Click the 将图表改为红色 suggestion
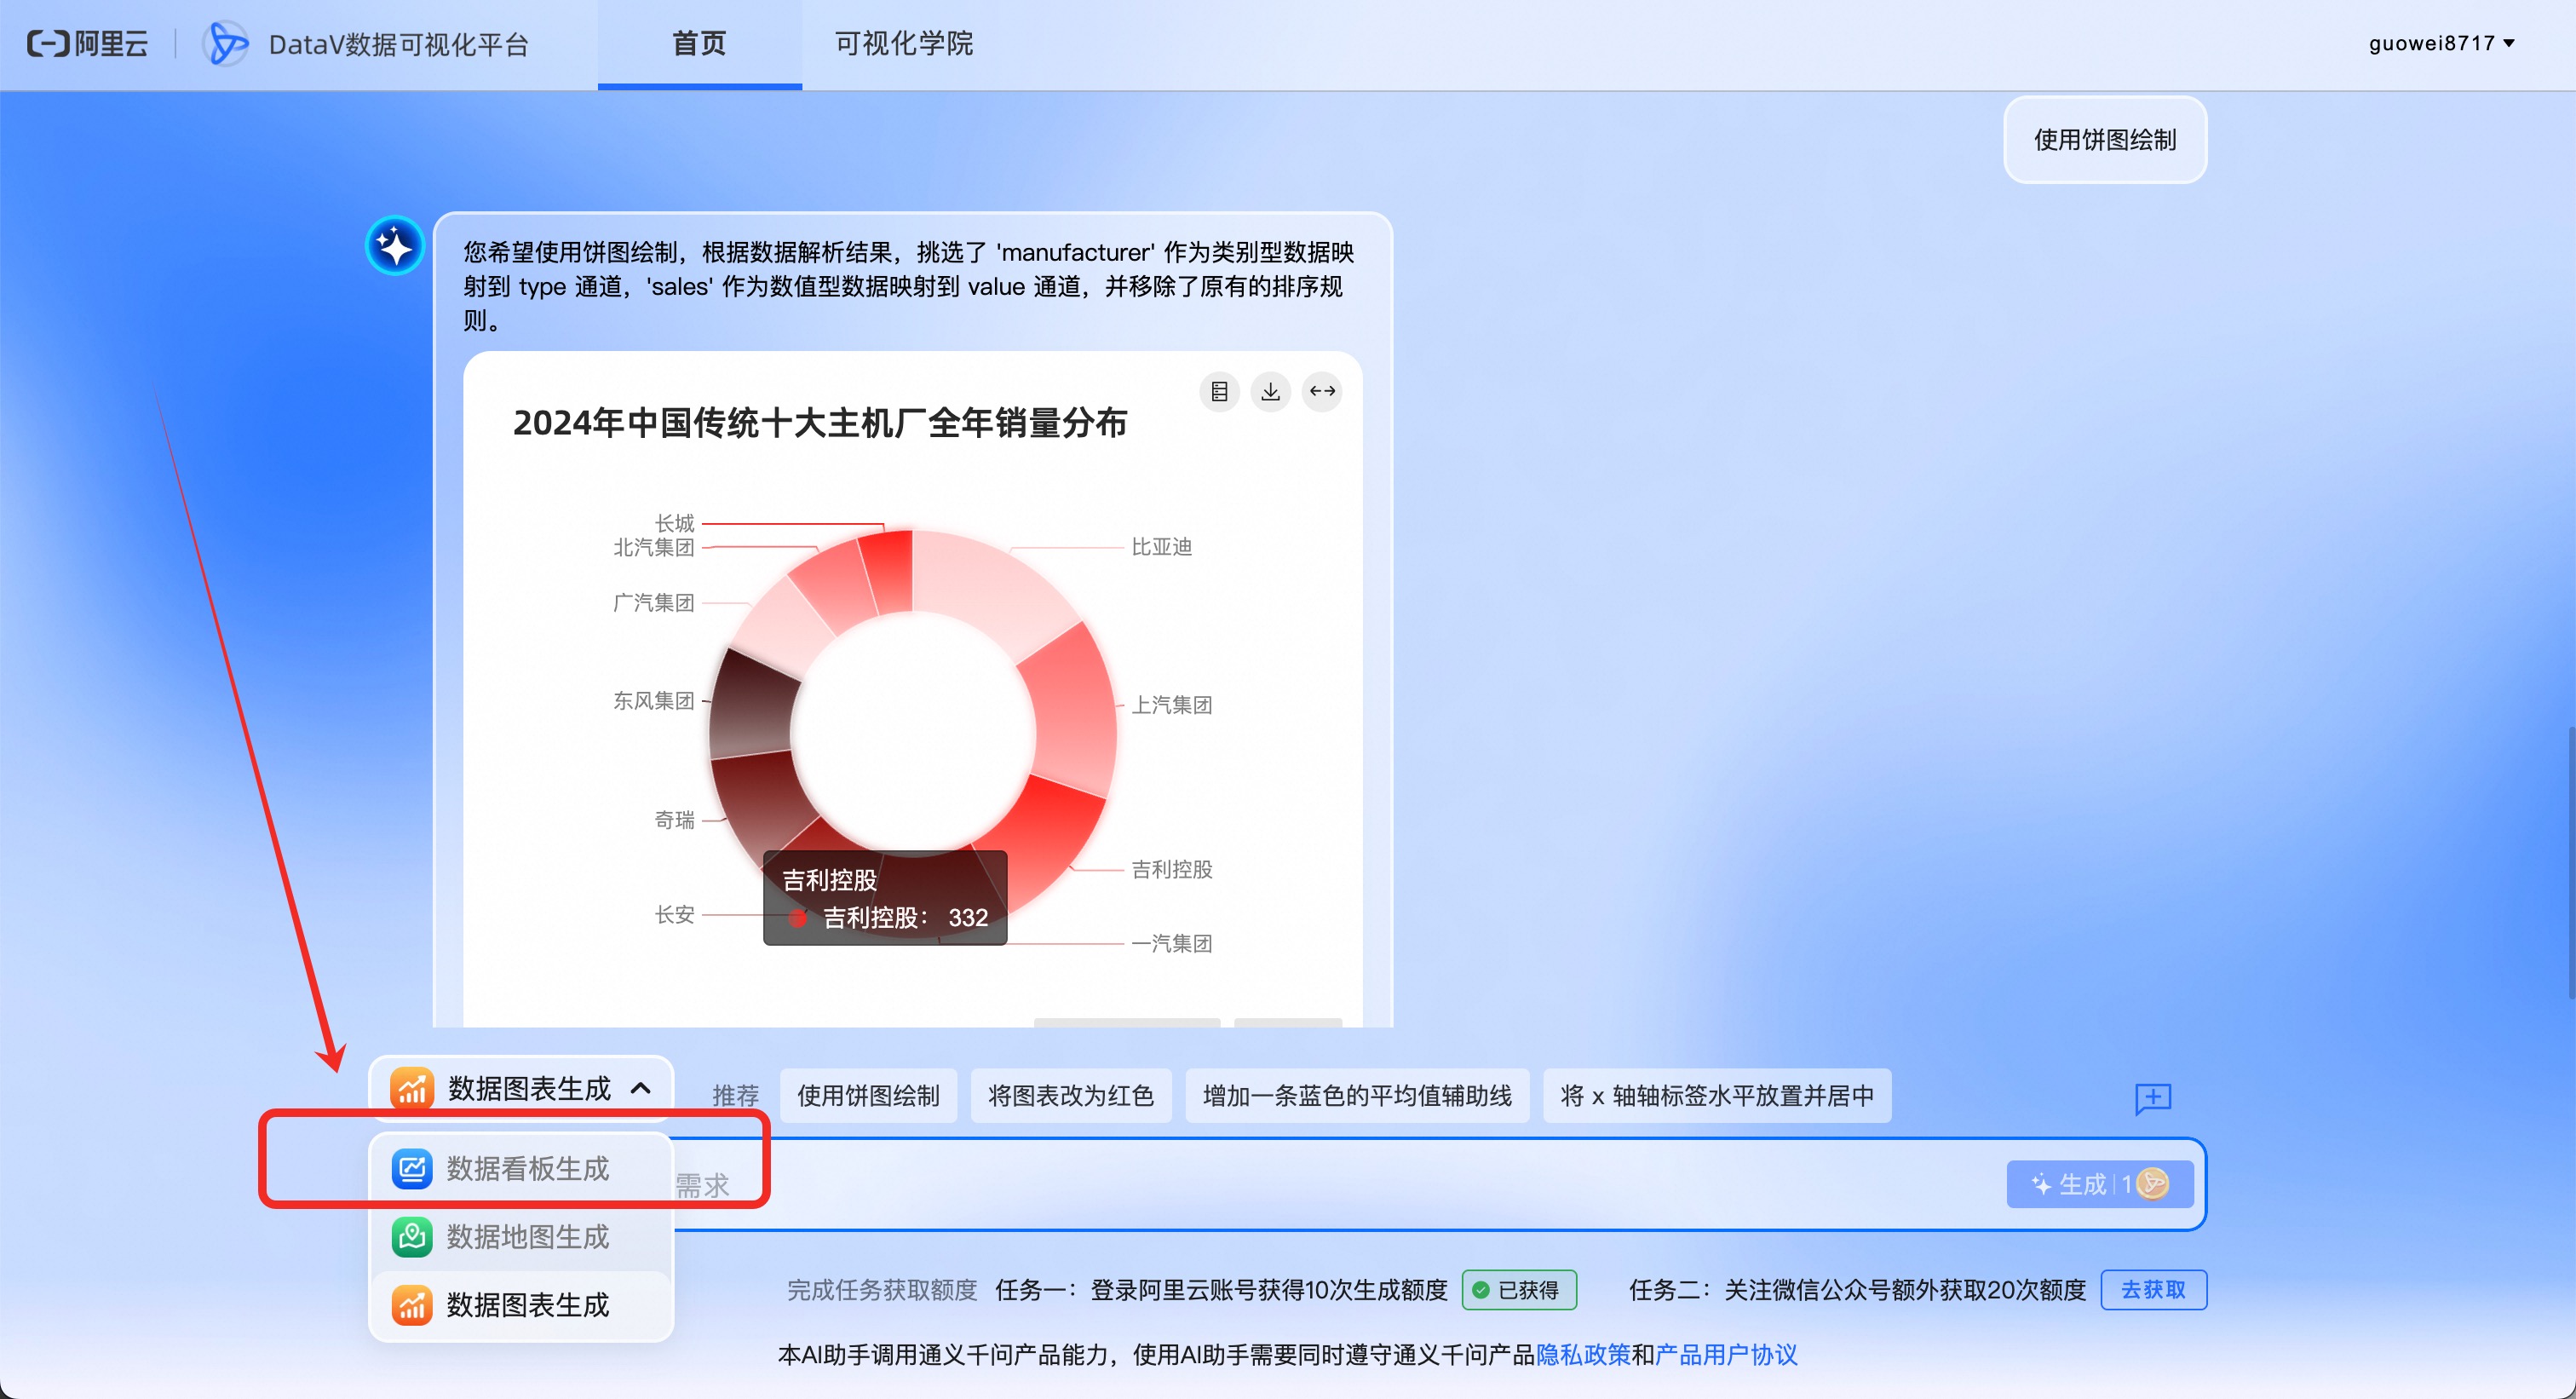Viewport: 2576px width, 1399px height. [x=1071, y=1096]
